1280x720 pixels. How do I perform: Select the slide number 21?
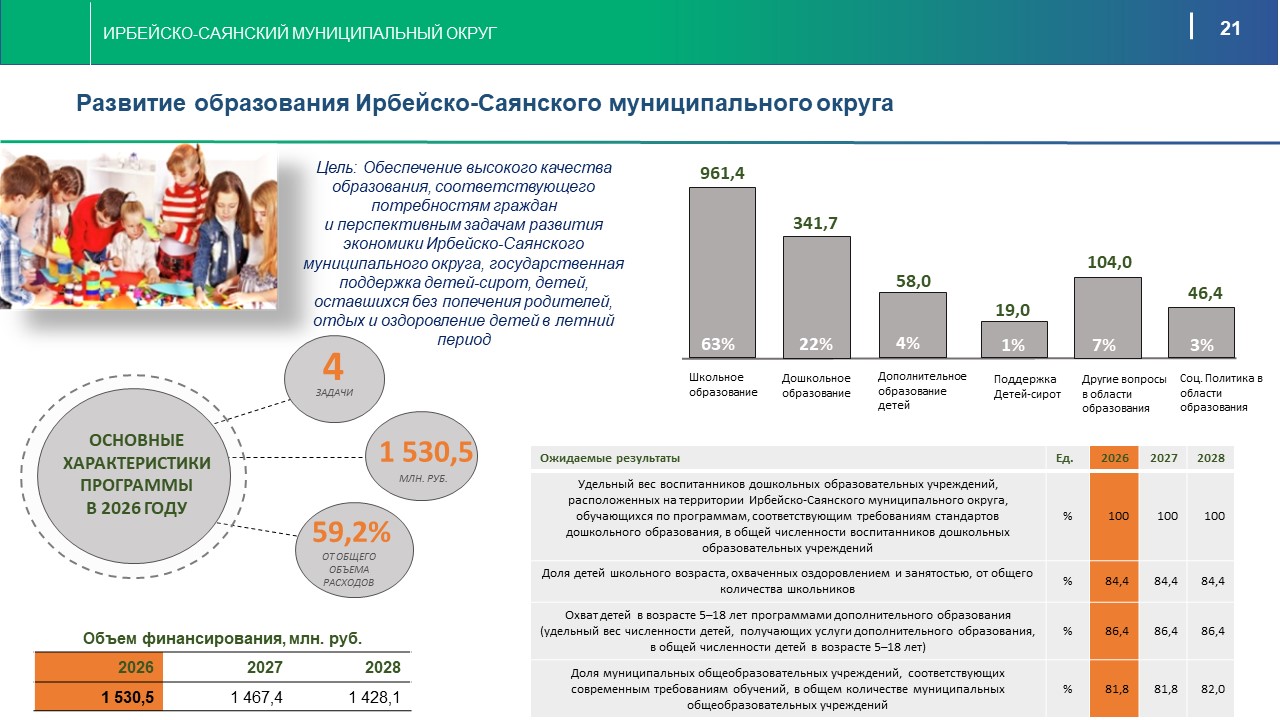1229,29
